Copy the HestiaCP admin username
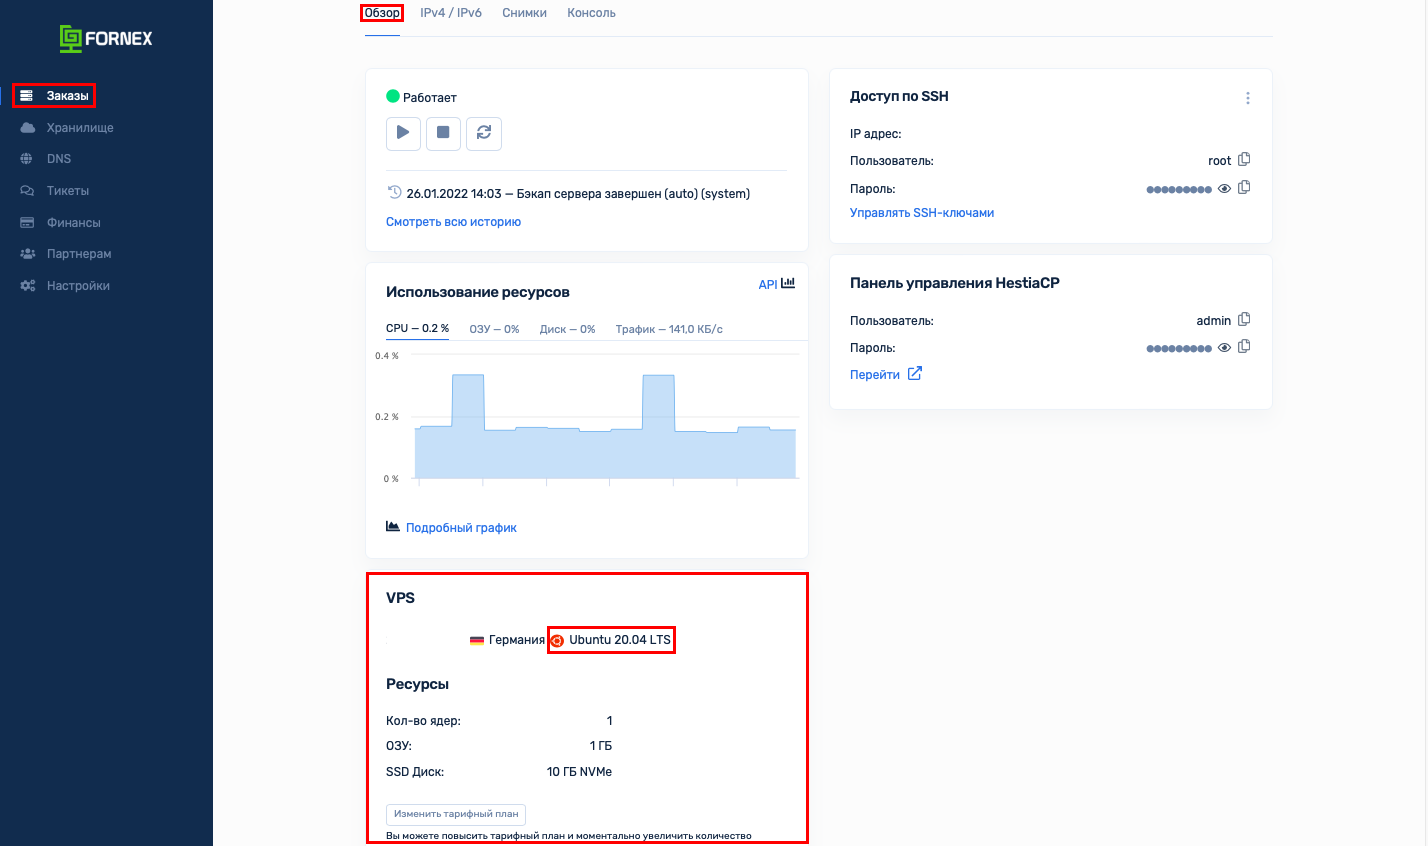Image resolution: width=1428 pixels, height=846 pixels. (x=1244, y=319)
